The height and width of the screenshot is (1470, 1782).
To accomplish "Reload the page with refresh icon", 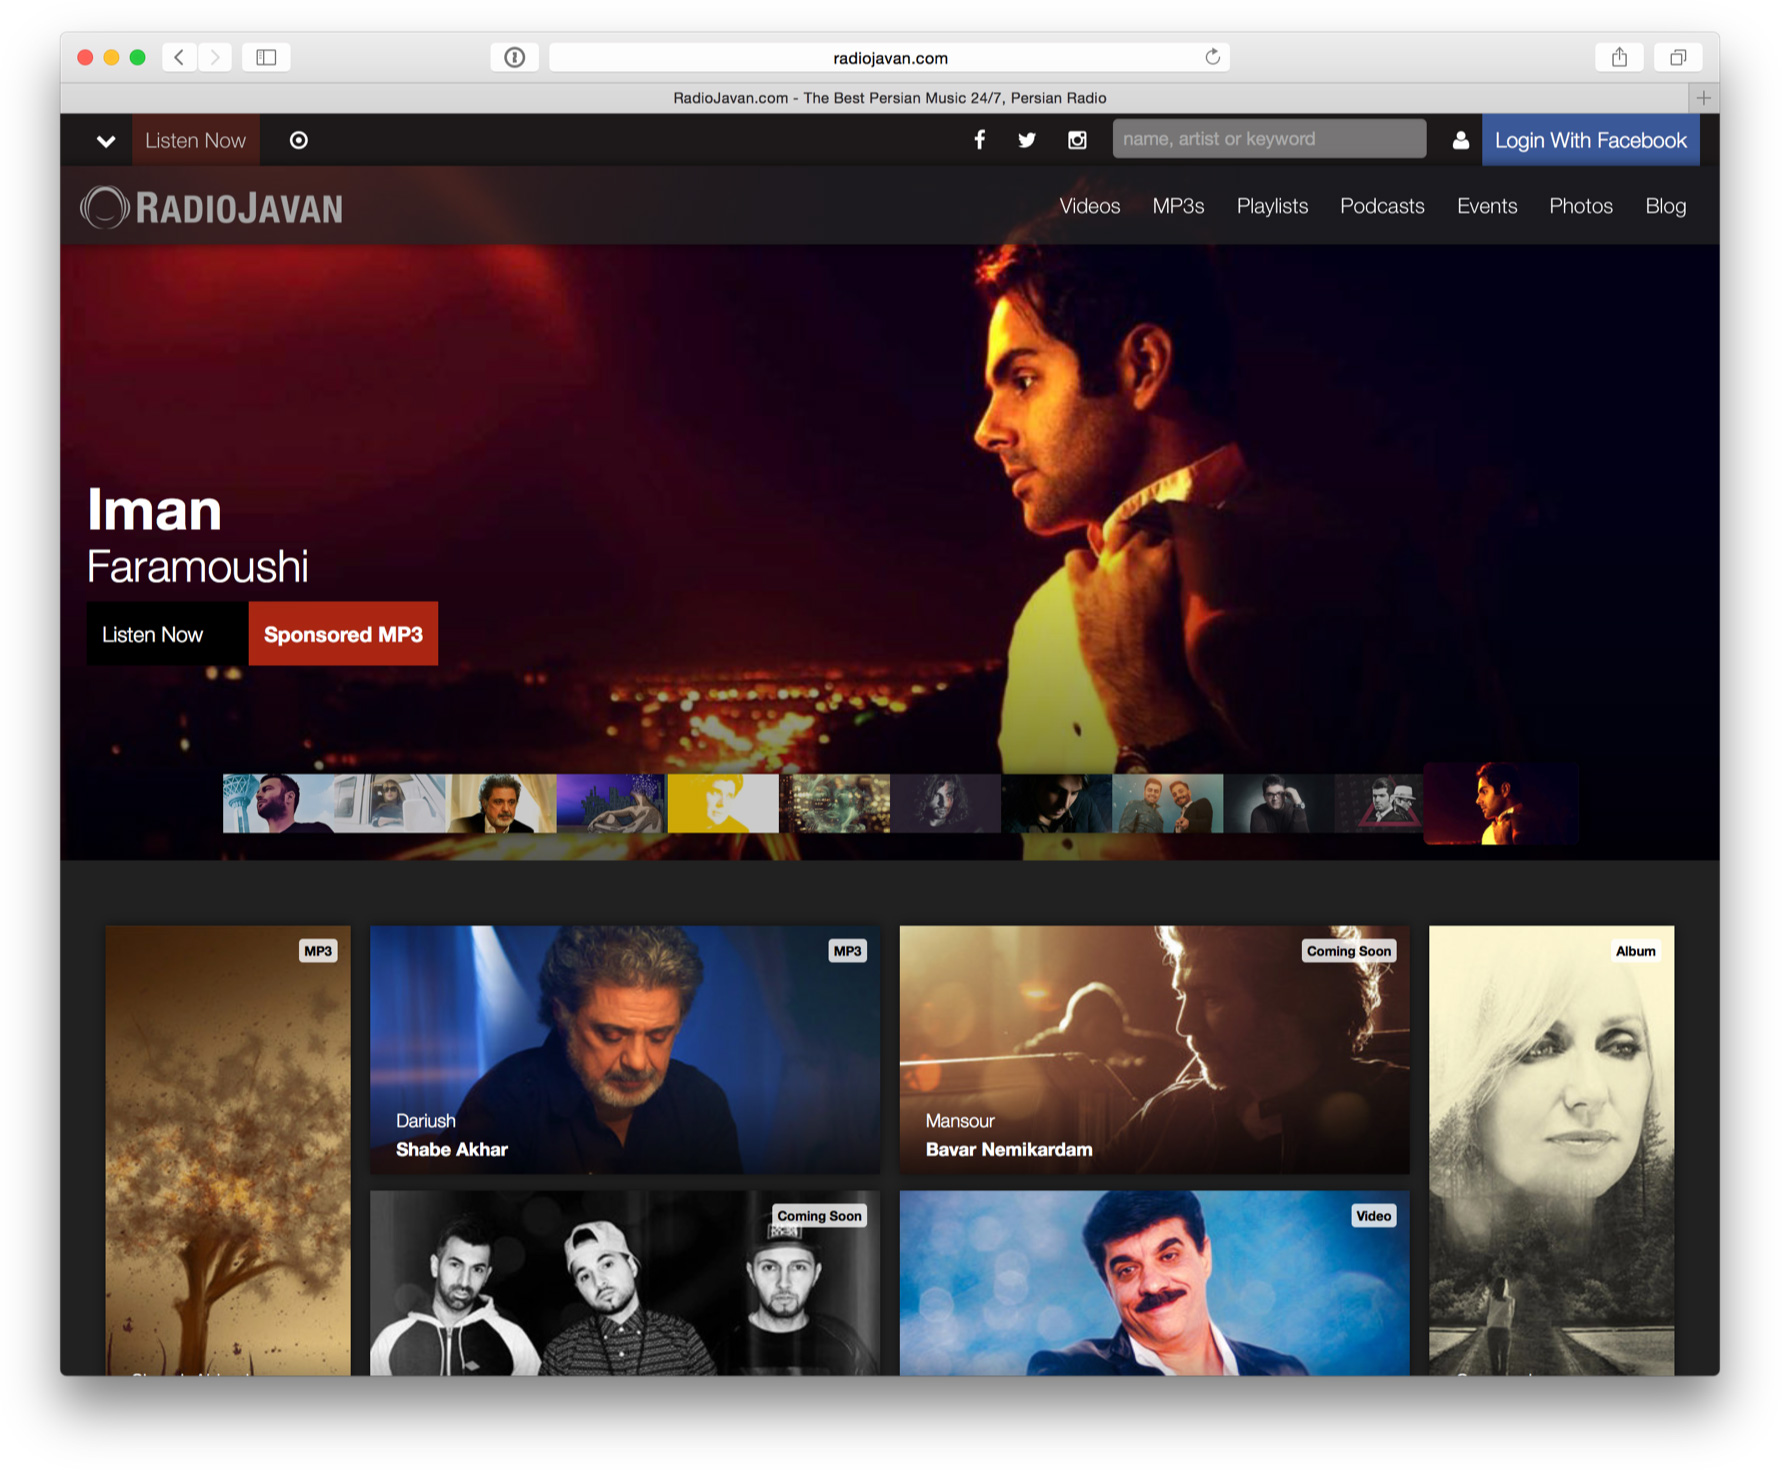I will (x=1212, y=57).
